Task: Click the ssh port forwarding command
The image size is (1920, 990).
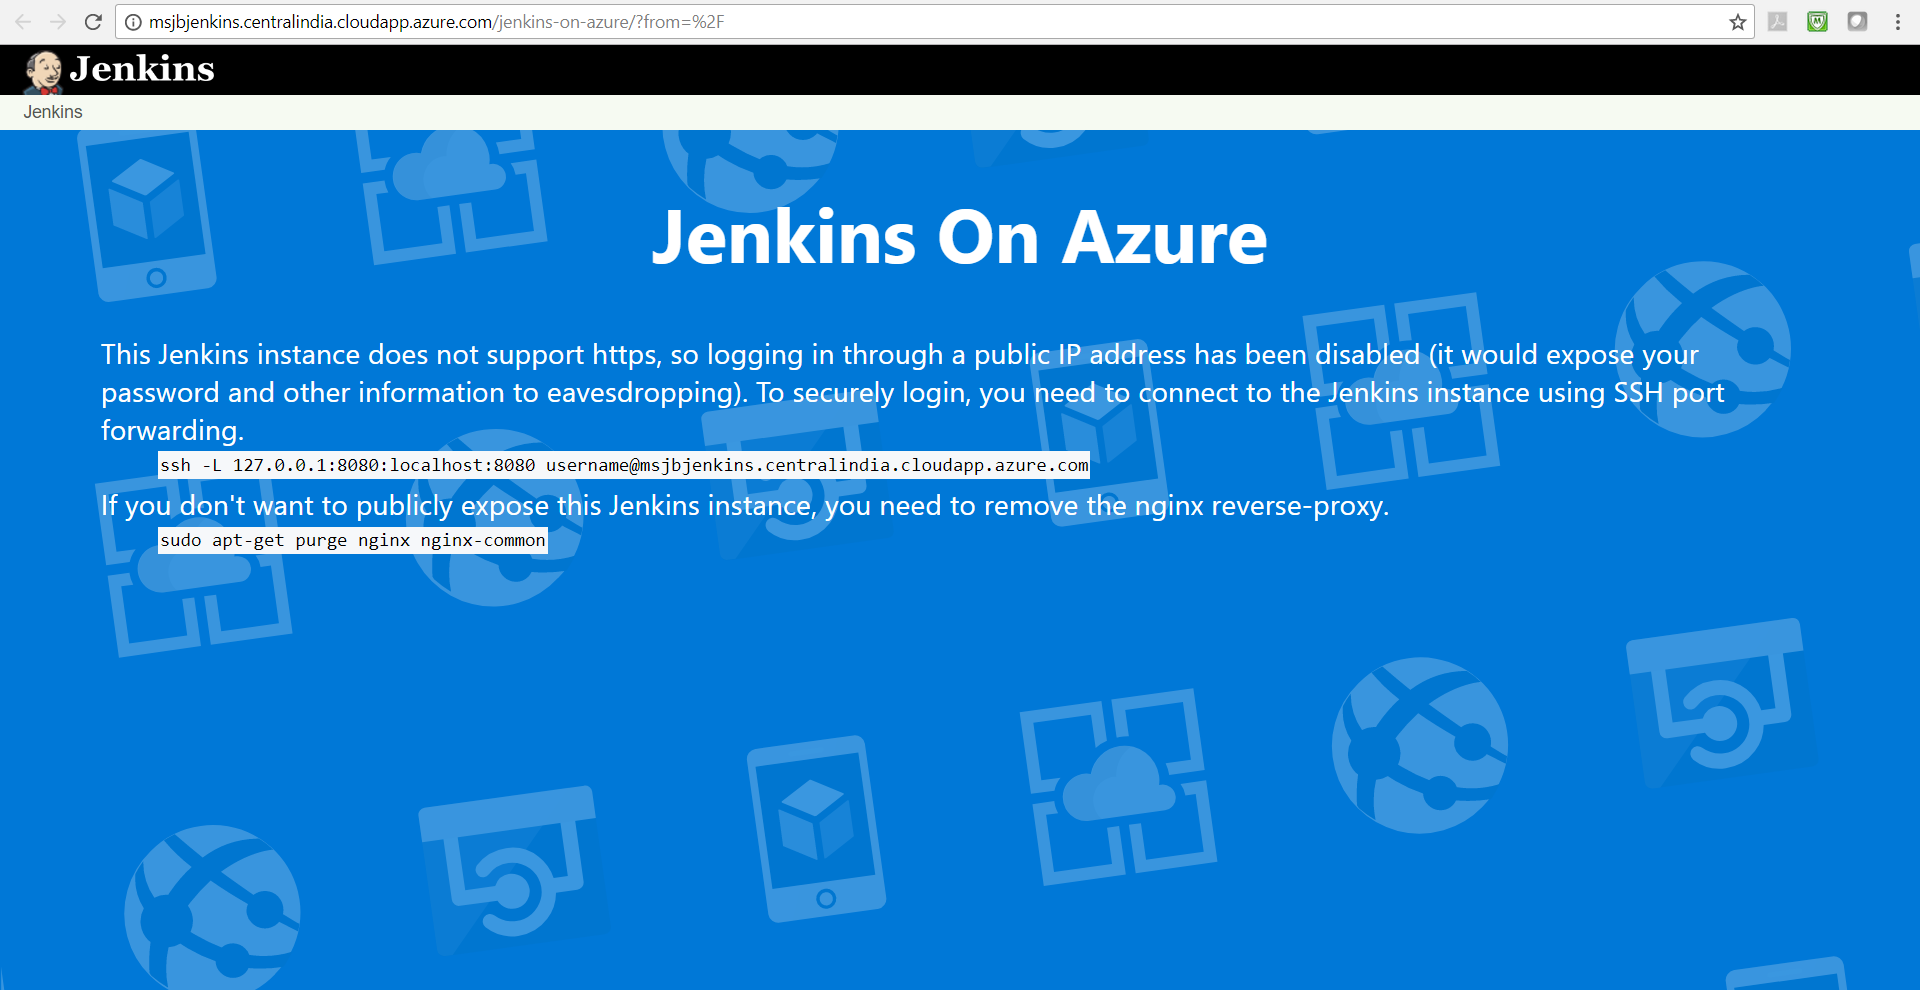Action: point(624,465)
